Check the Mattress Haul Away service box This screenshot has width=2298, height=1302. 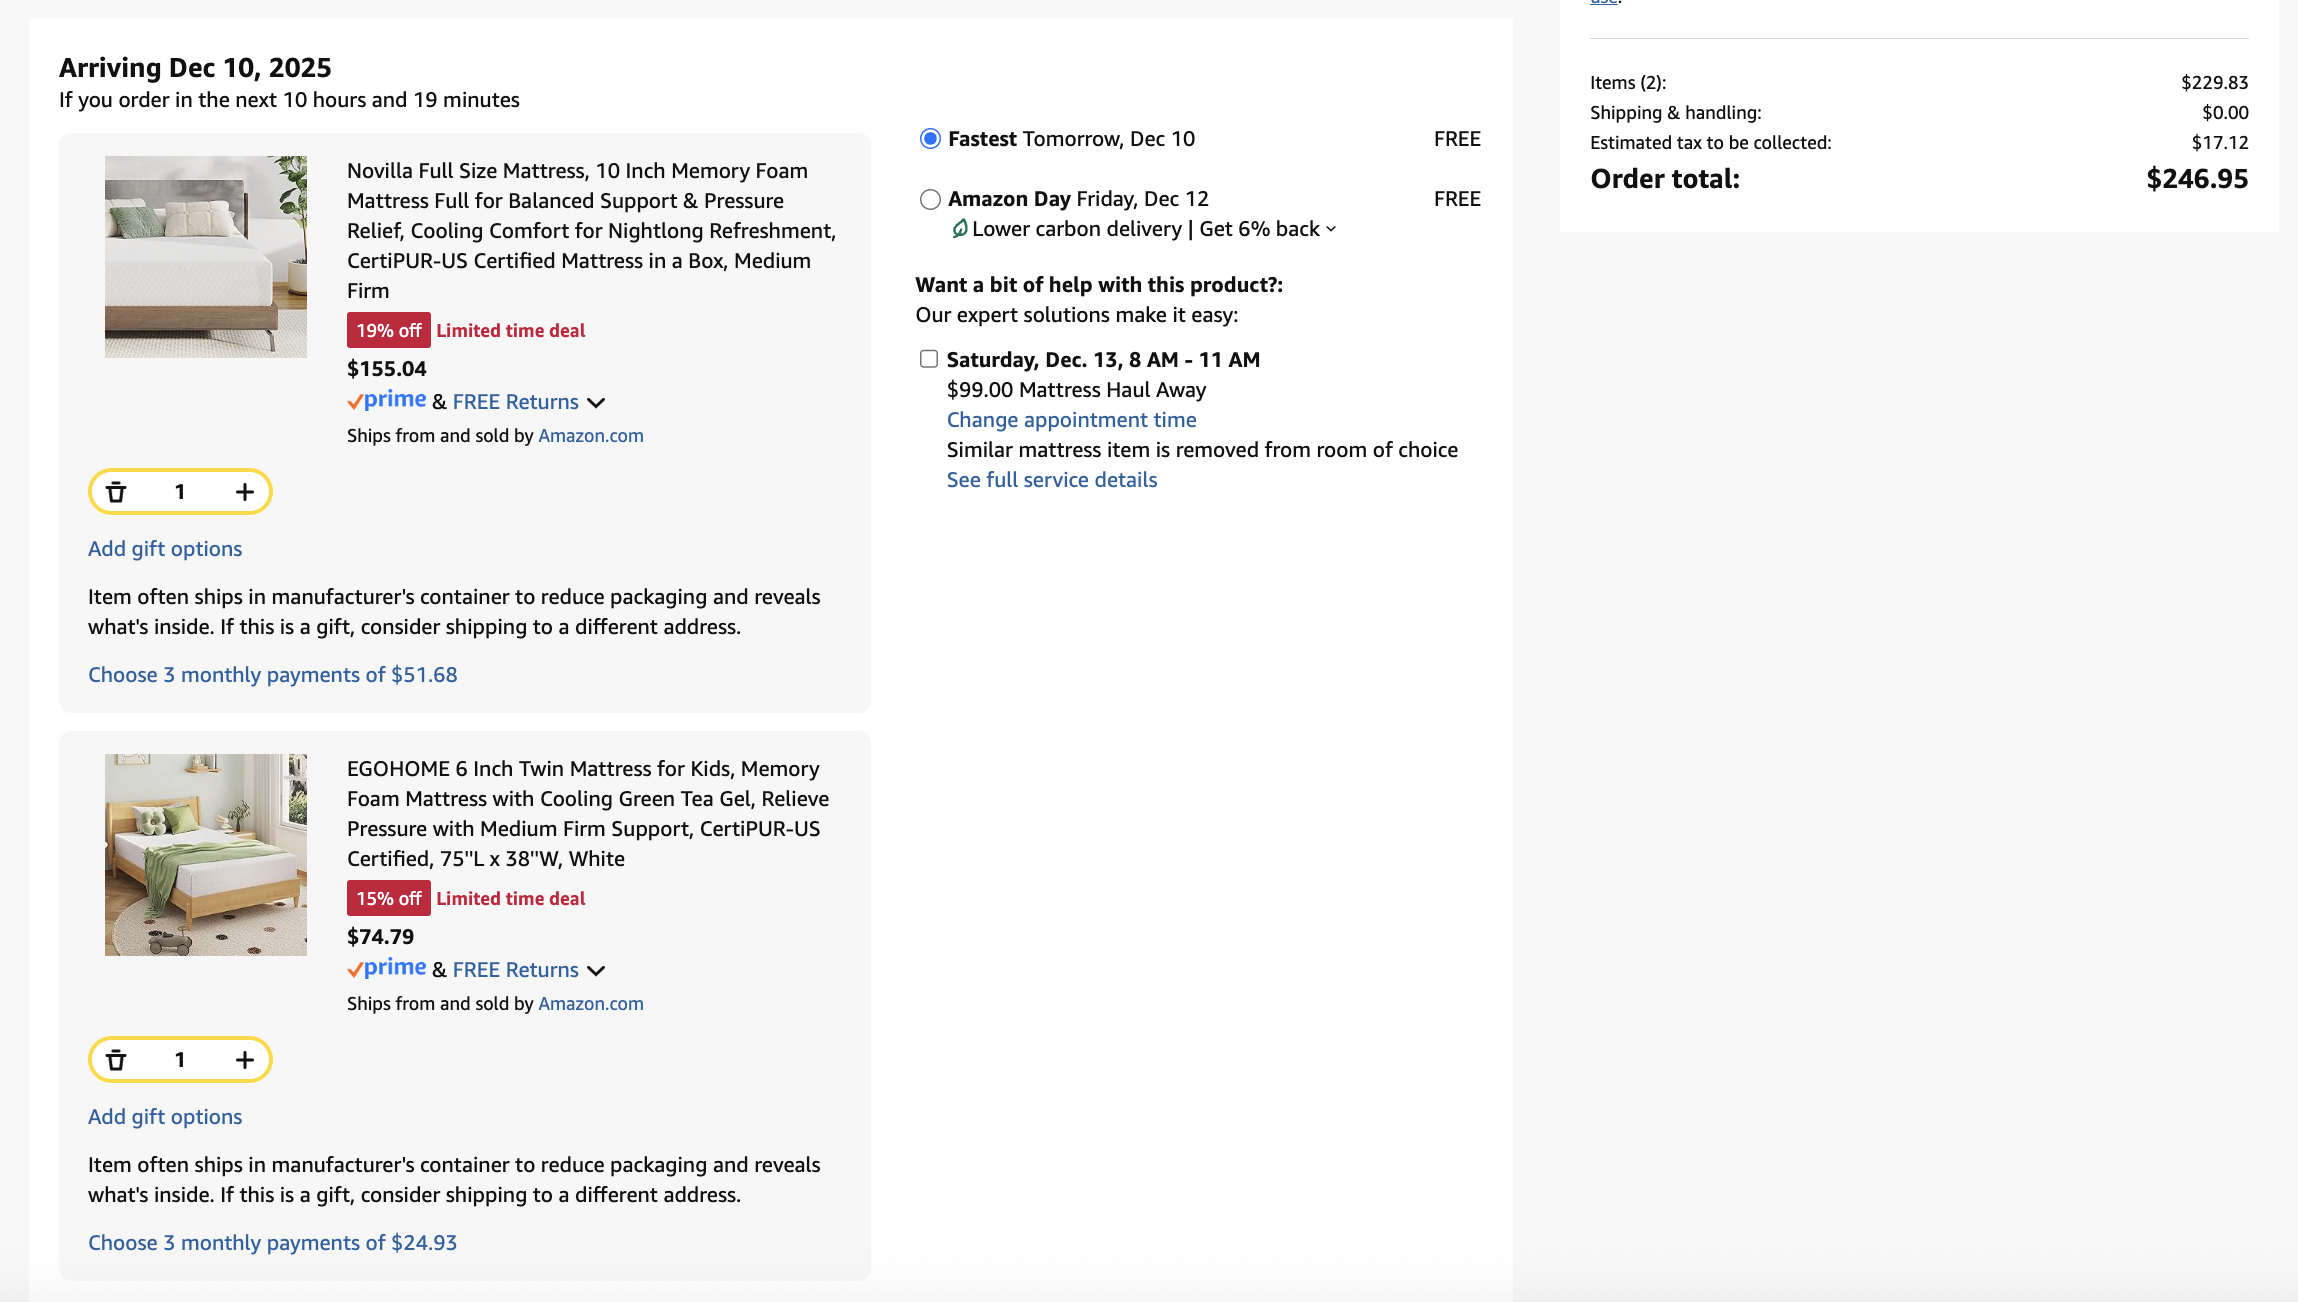[x=929, y=359]
